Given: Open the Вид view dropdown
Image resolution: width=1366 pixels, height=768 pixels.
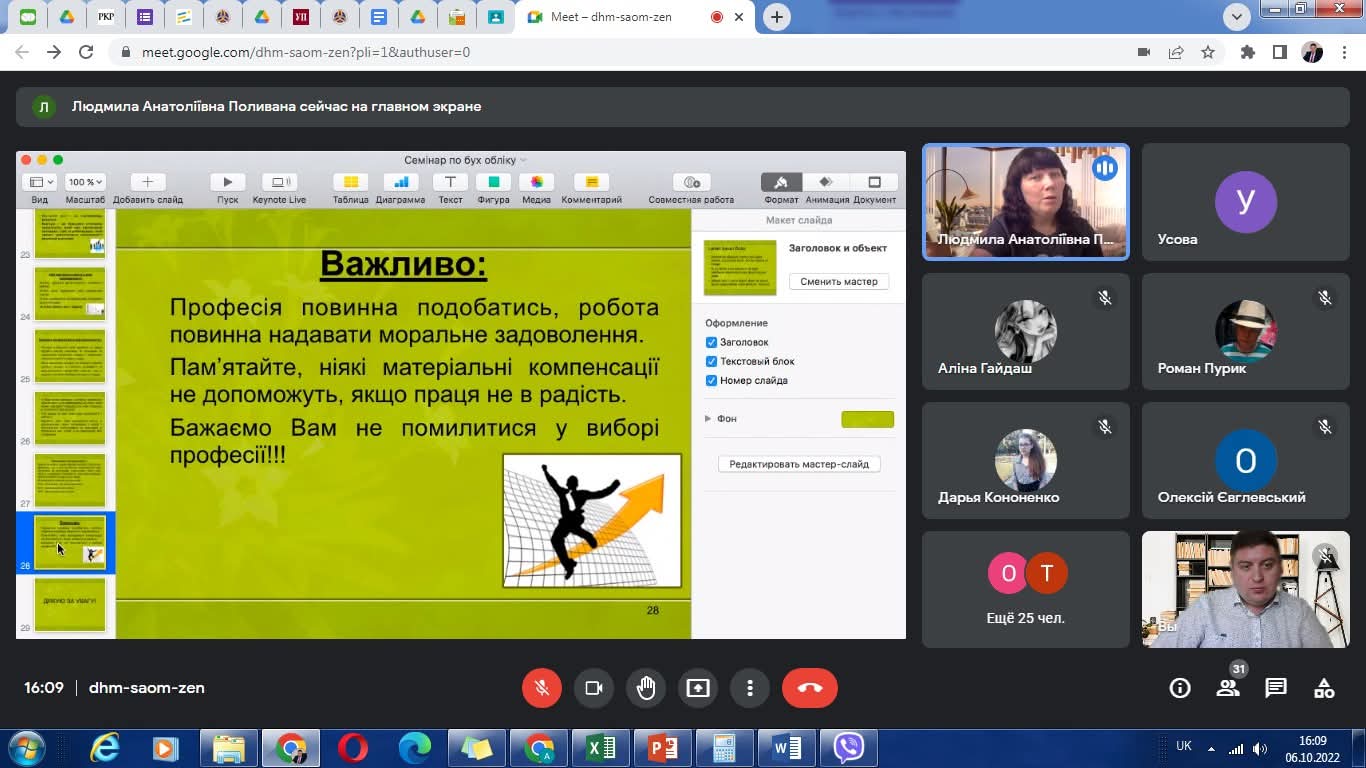Looking at the screenshot, I should [40, 182].
